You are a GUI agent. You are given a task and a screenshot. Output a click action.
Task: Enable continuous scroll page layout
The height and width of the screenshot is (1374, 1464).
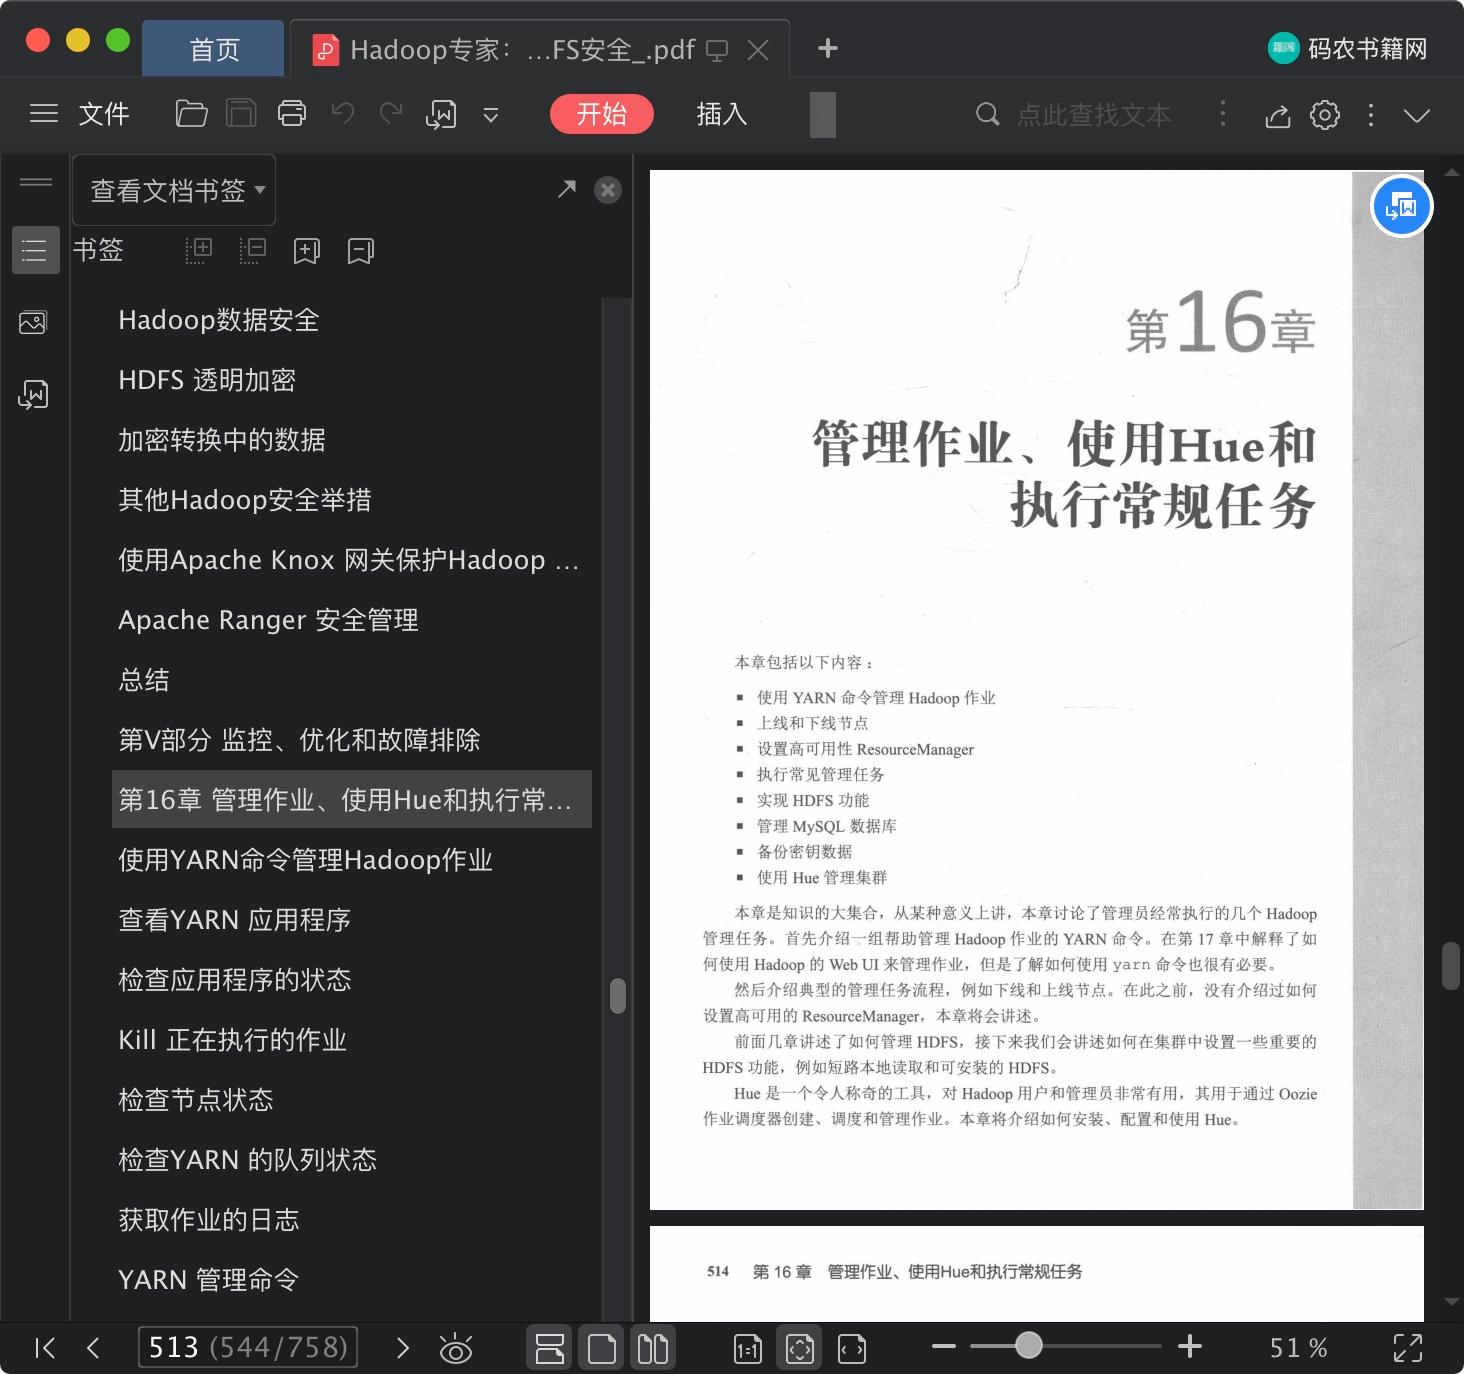(550, 1348)
